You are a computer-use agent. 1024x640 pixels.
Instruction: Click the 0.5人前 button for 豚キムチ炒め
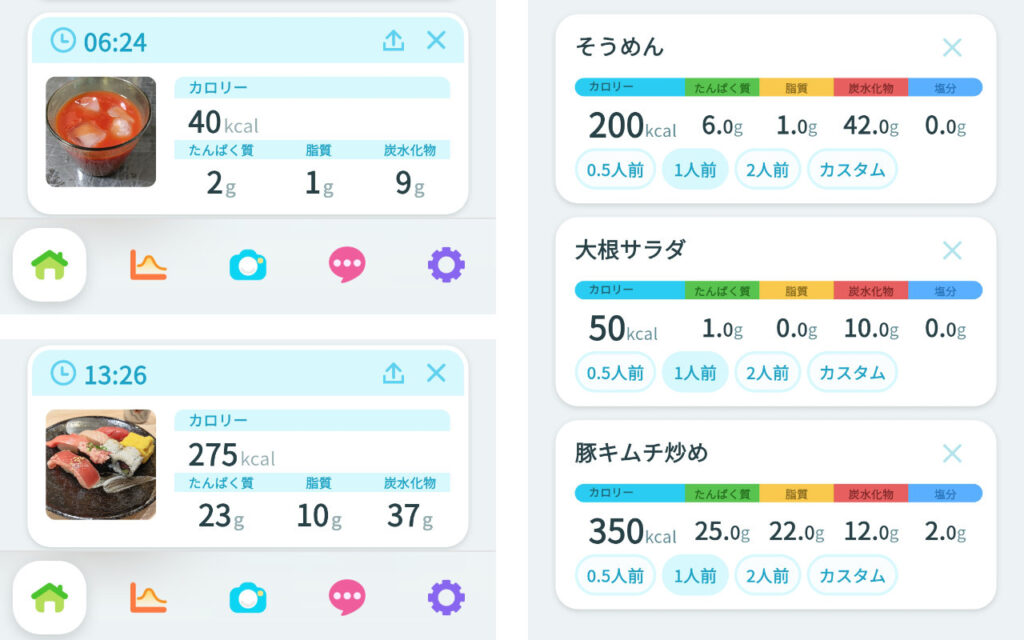(615, 574)
